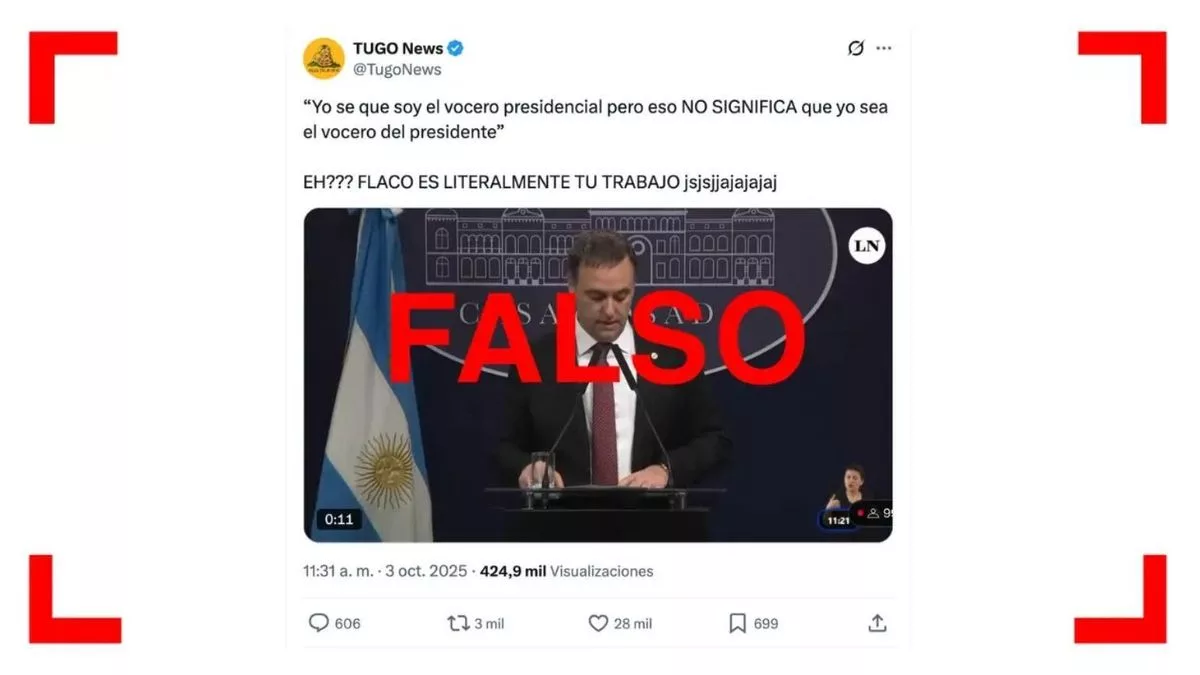
Task: Click the reply speech bubble icon
Action: click(318, 623)
